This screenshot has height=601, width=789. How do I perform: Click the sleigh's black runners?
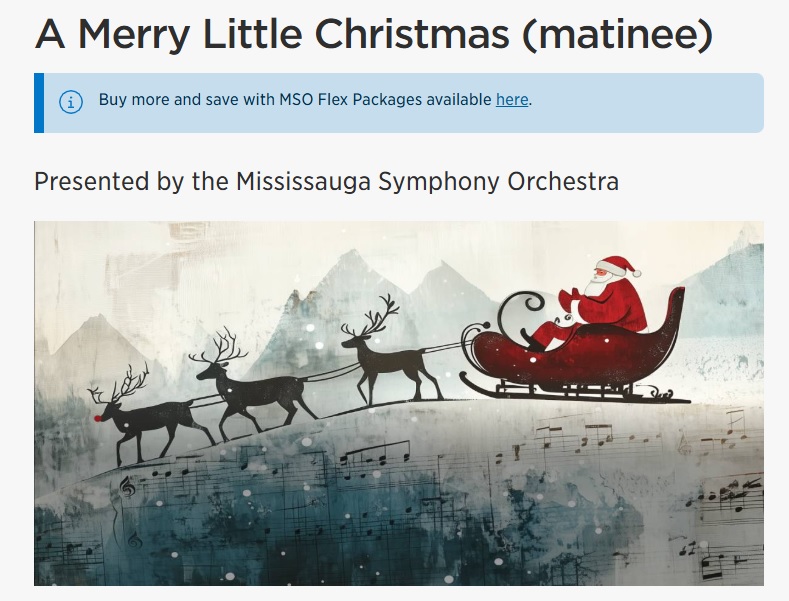tap(580, 391)
